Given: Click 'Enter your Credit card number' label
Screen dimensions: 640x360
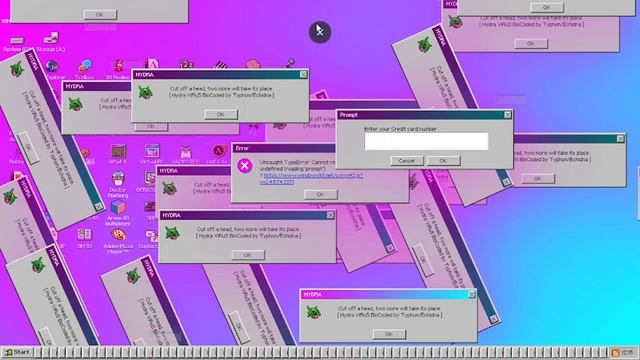Looking at the screenshot, I should tap(400, 129).
